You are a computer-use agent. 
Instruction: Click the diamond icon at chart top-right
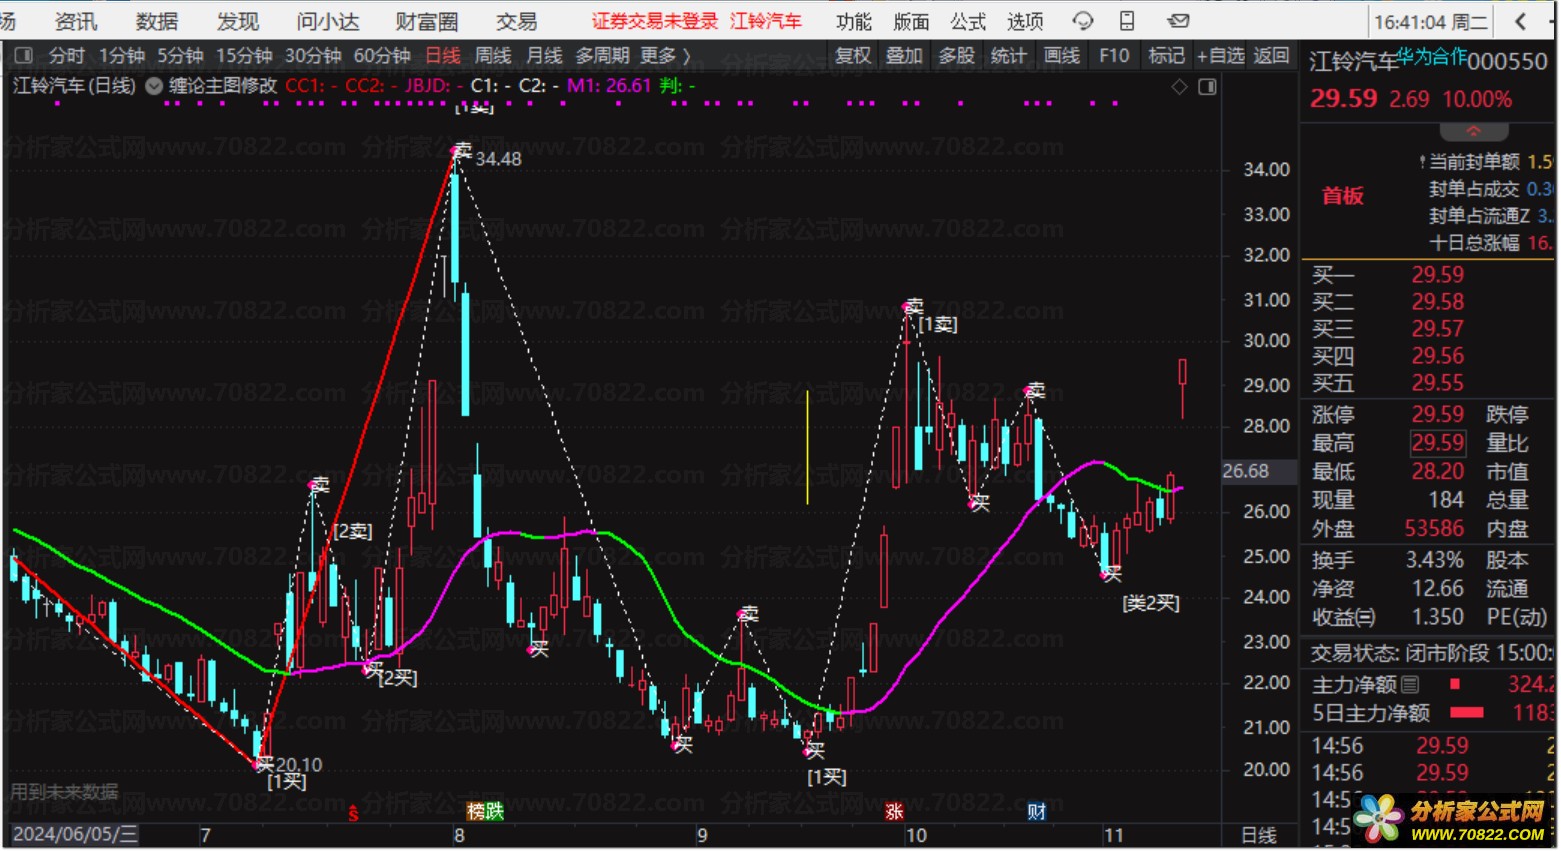[1180, 87]
